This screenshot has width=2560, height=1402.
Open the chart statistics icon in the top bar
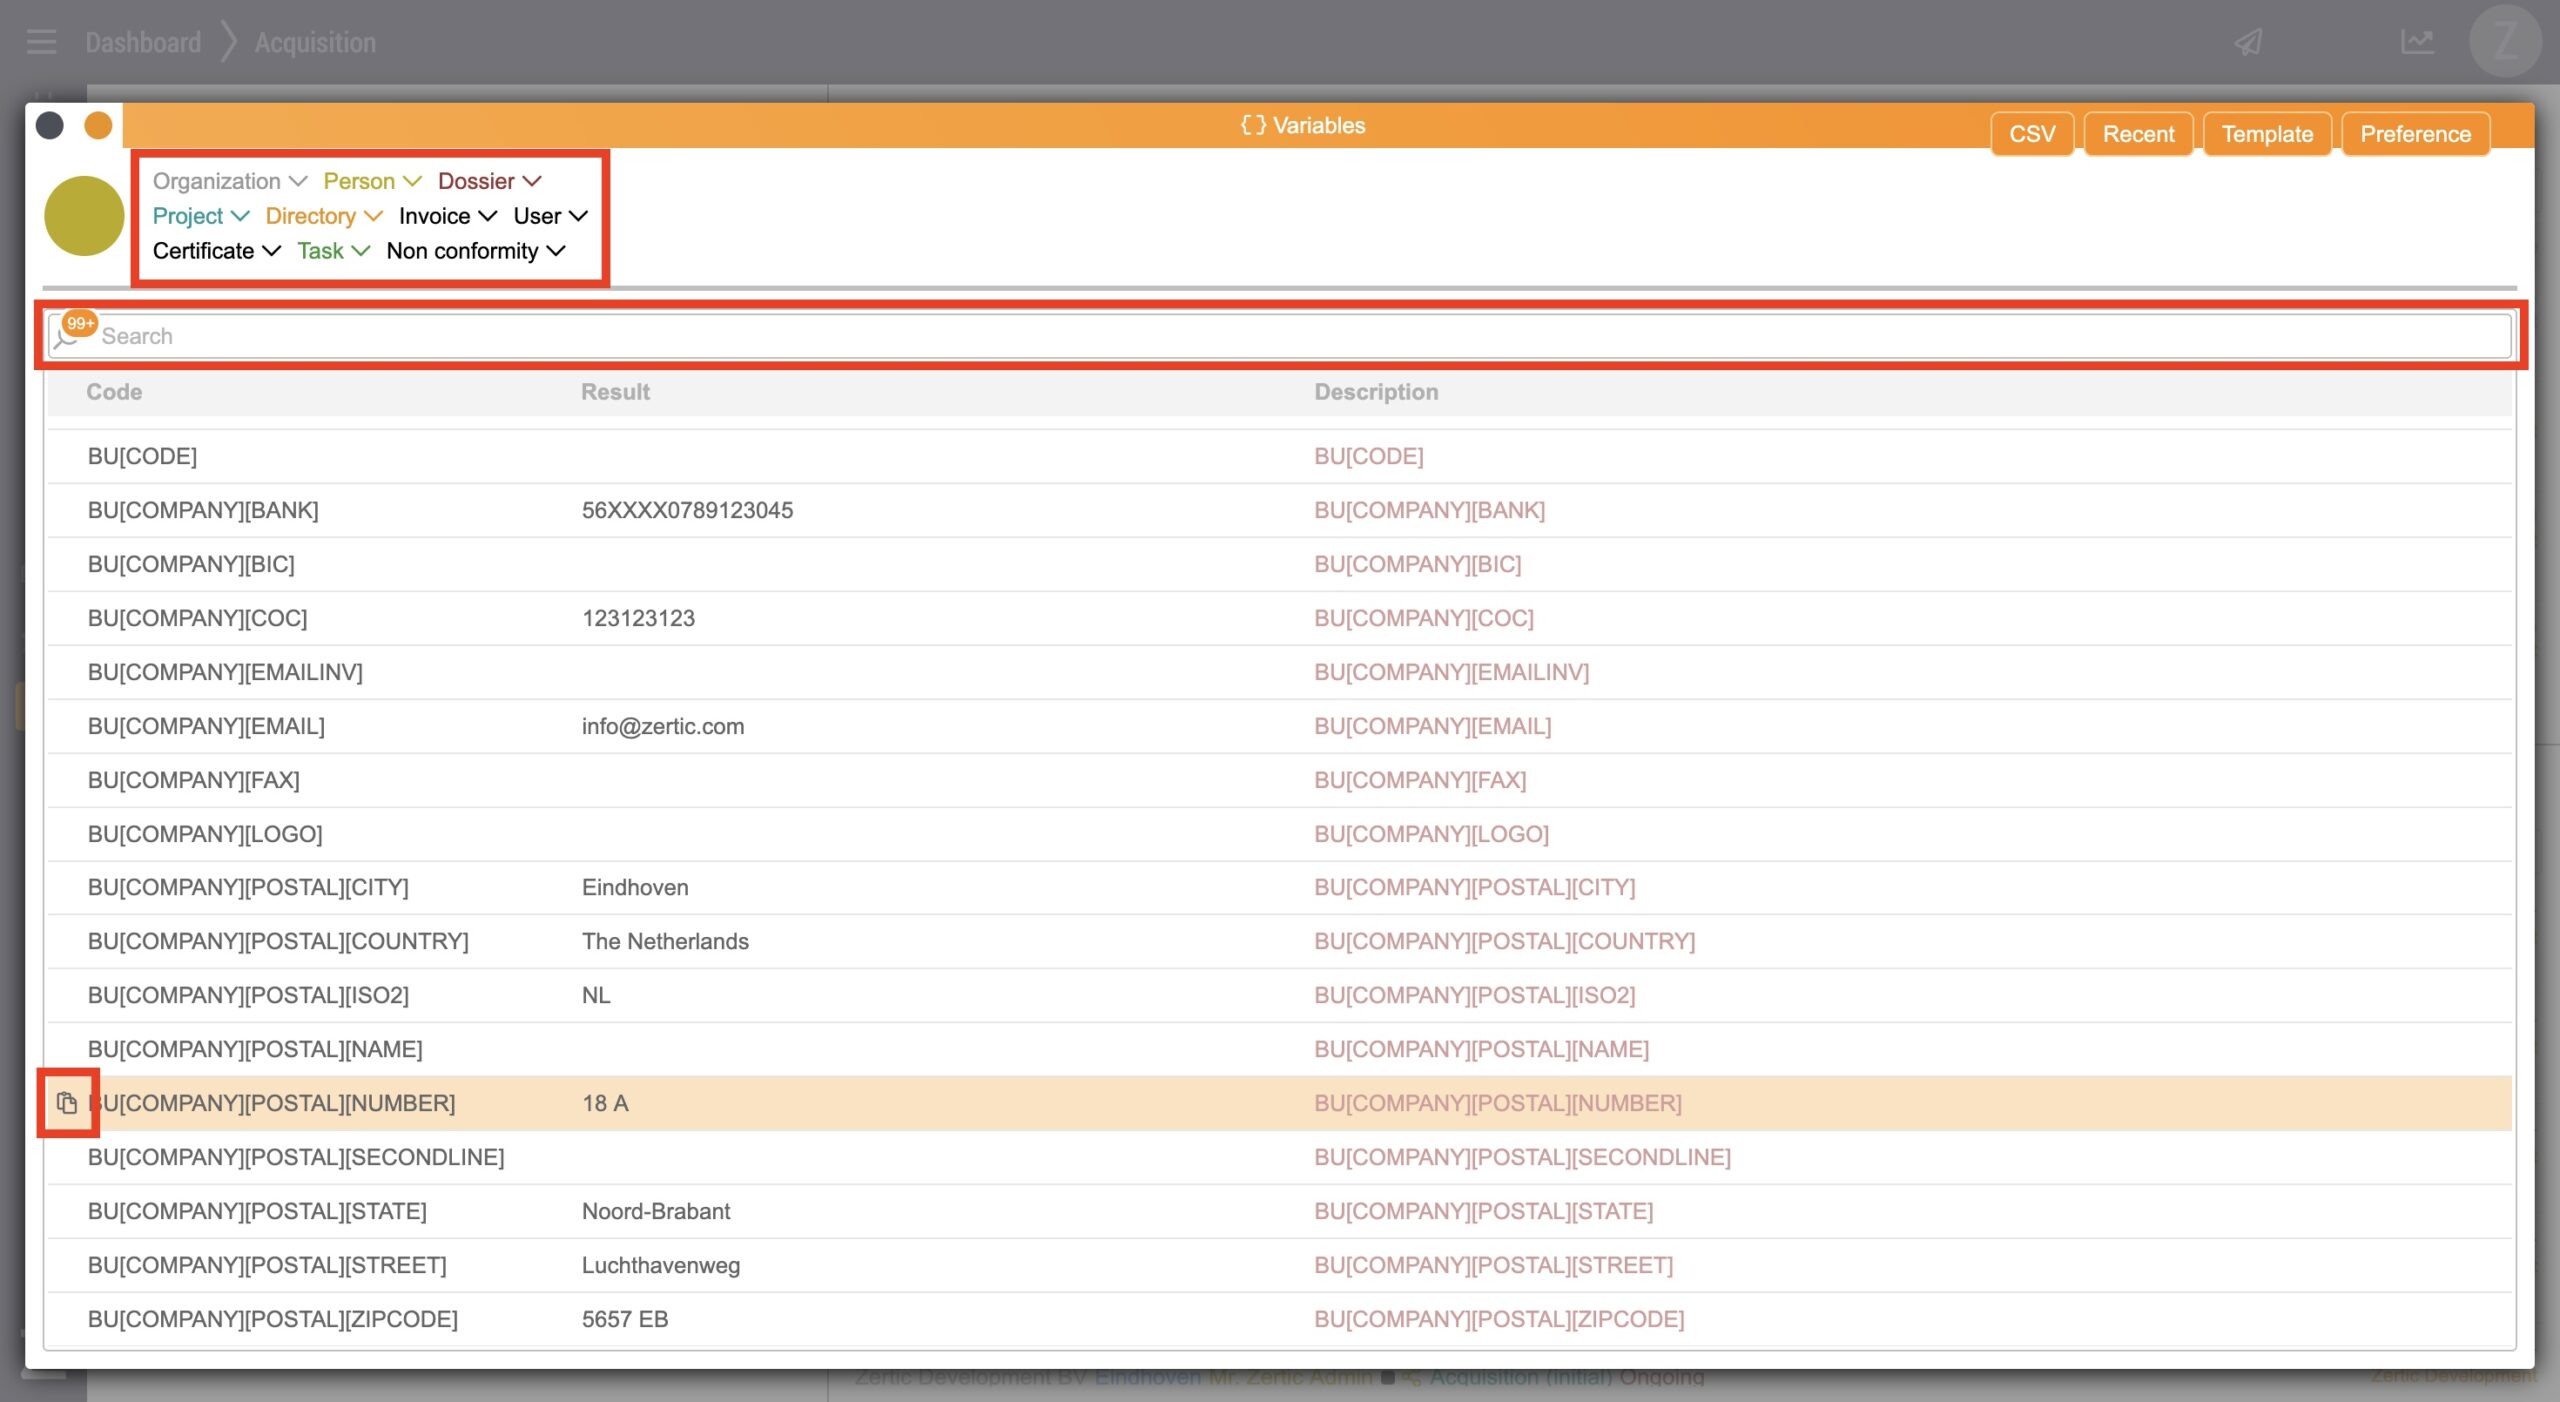(x=2417, y=42)
